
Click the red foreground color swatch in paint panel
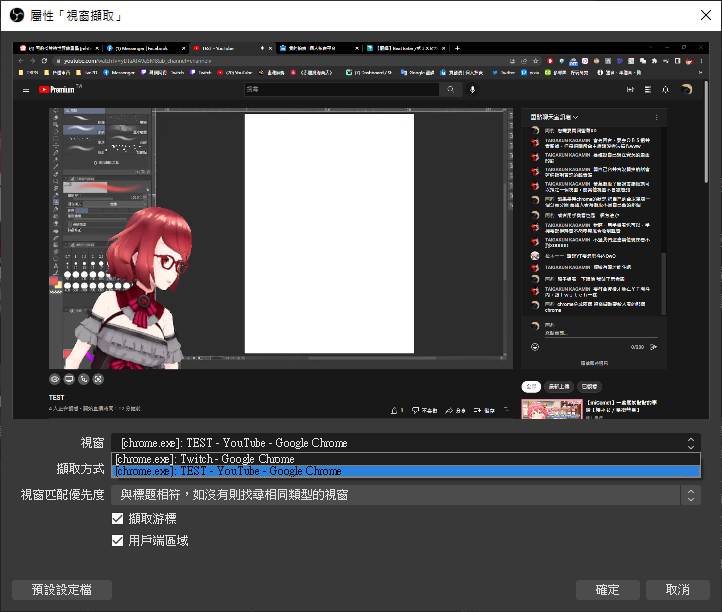coord(53,281)
